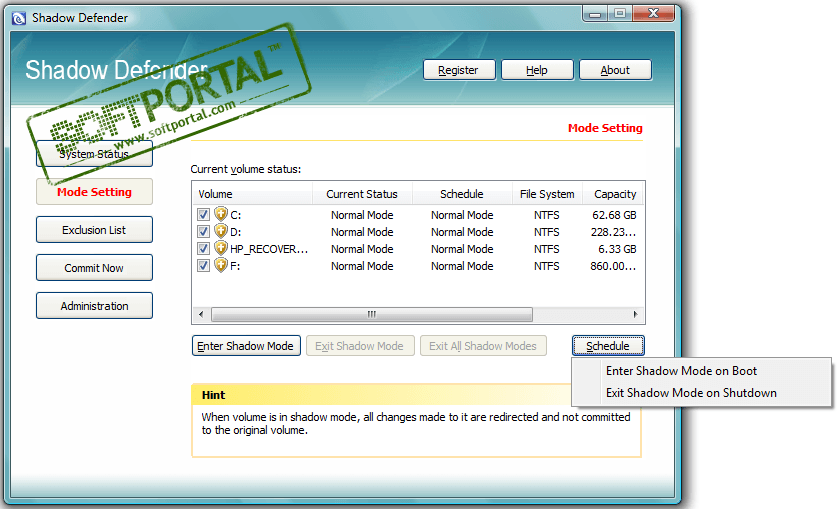Click the Exit Shadow Mode button
This screenshot has height=509, width=837.
click(360, 346)
